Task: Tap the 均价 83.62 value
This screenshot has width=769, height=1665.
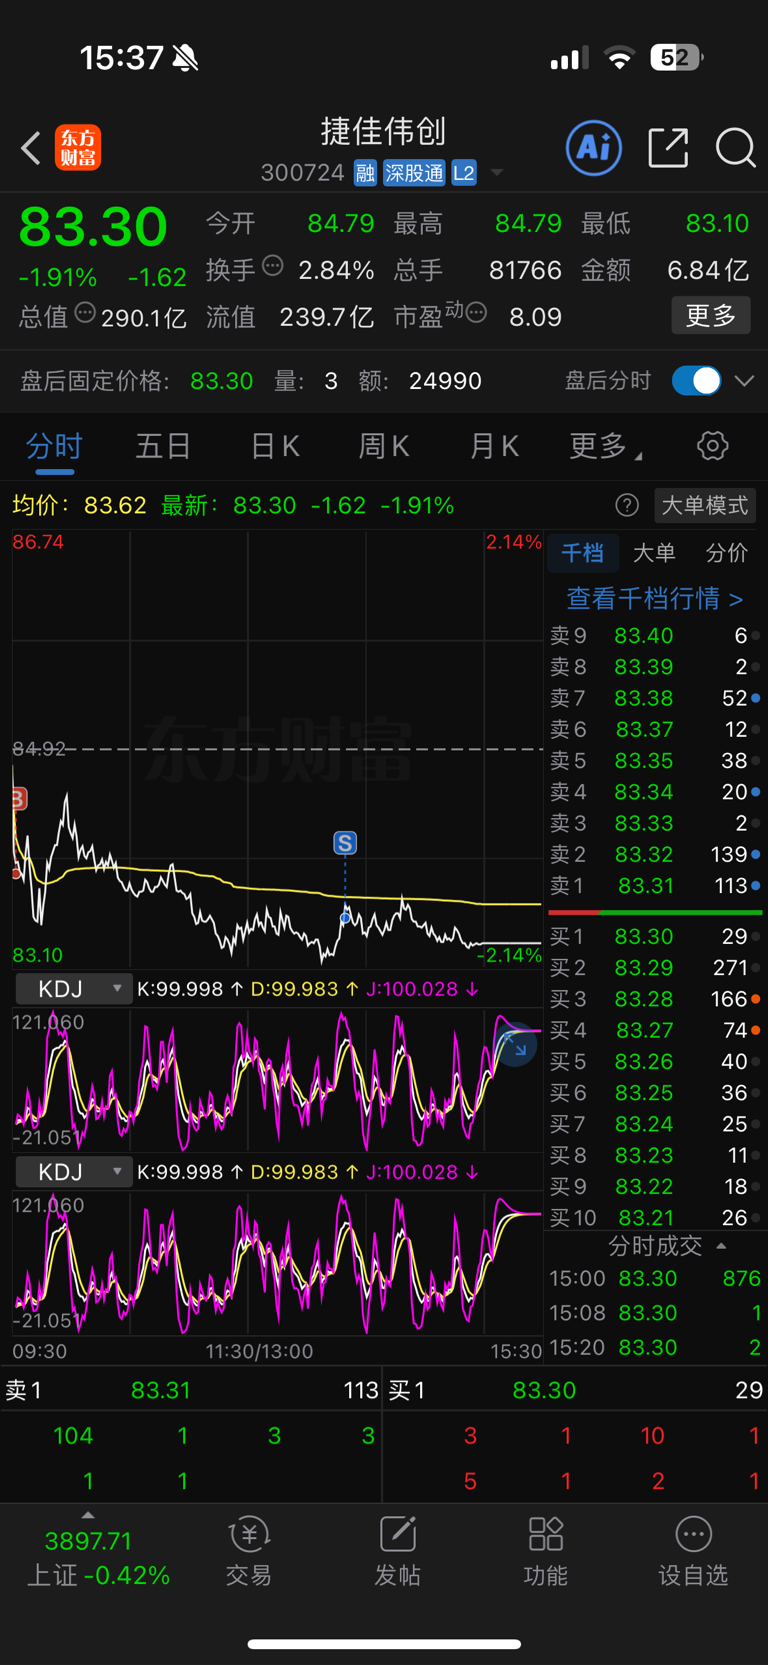Action: click(x=115, y=506)
